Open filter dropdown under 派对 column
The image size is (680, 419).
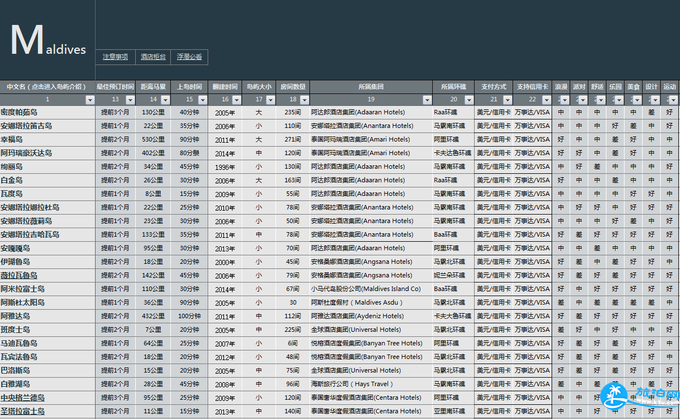click(582, 100)
